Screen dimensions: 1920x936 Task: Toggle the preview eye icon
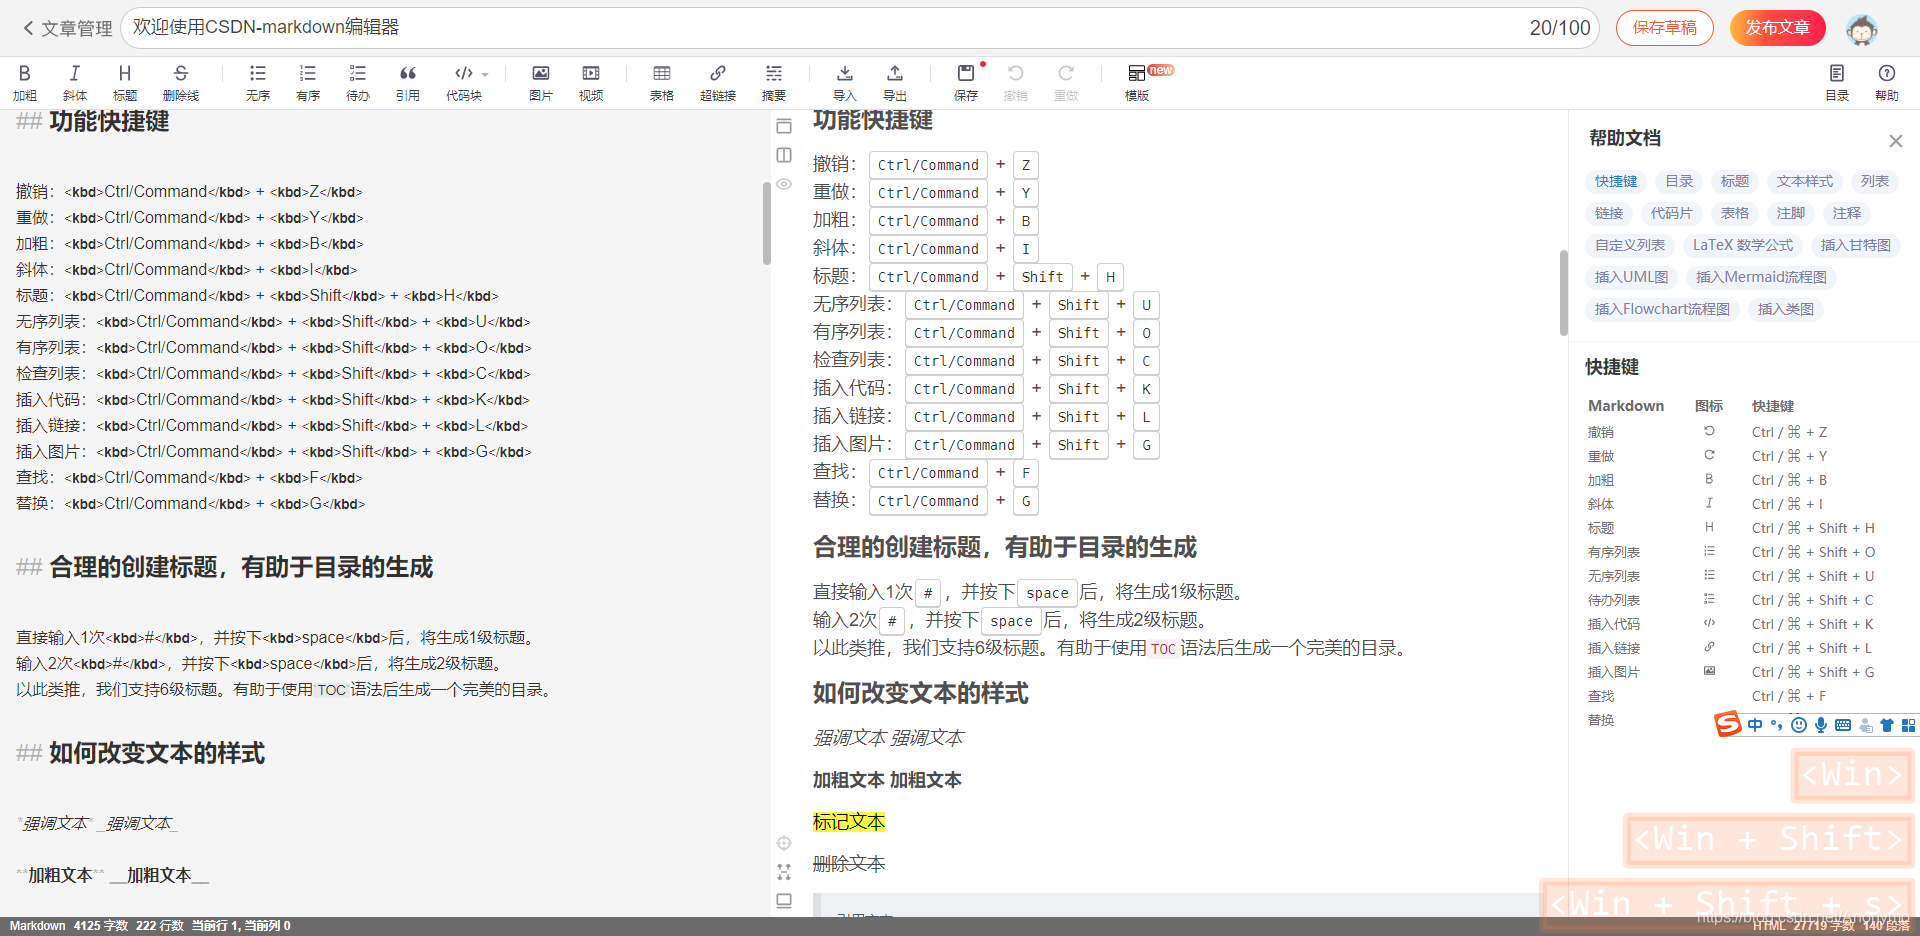784,184
